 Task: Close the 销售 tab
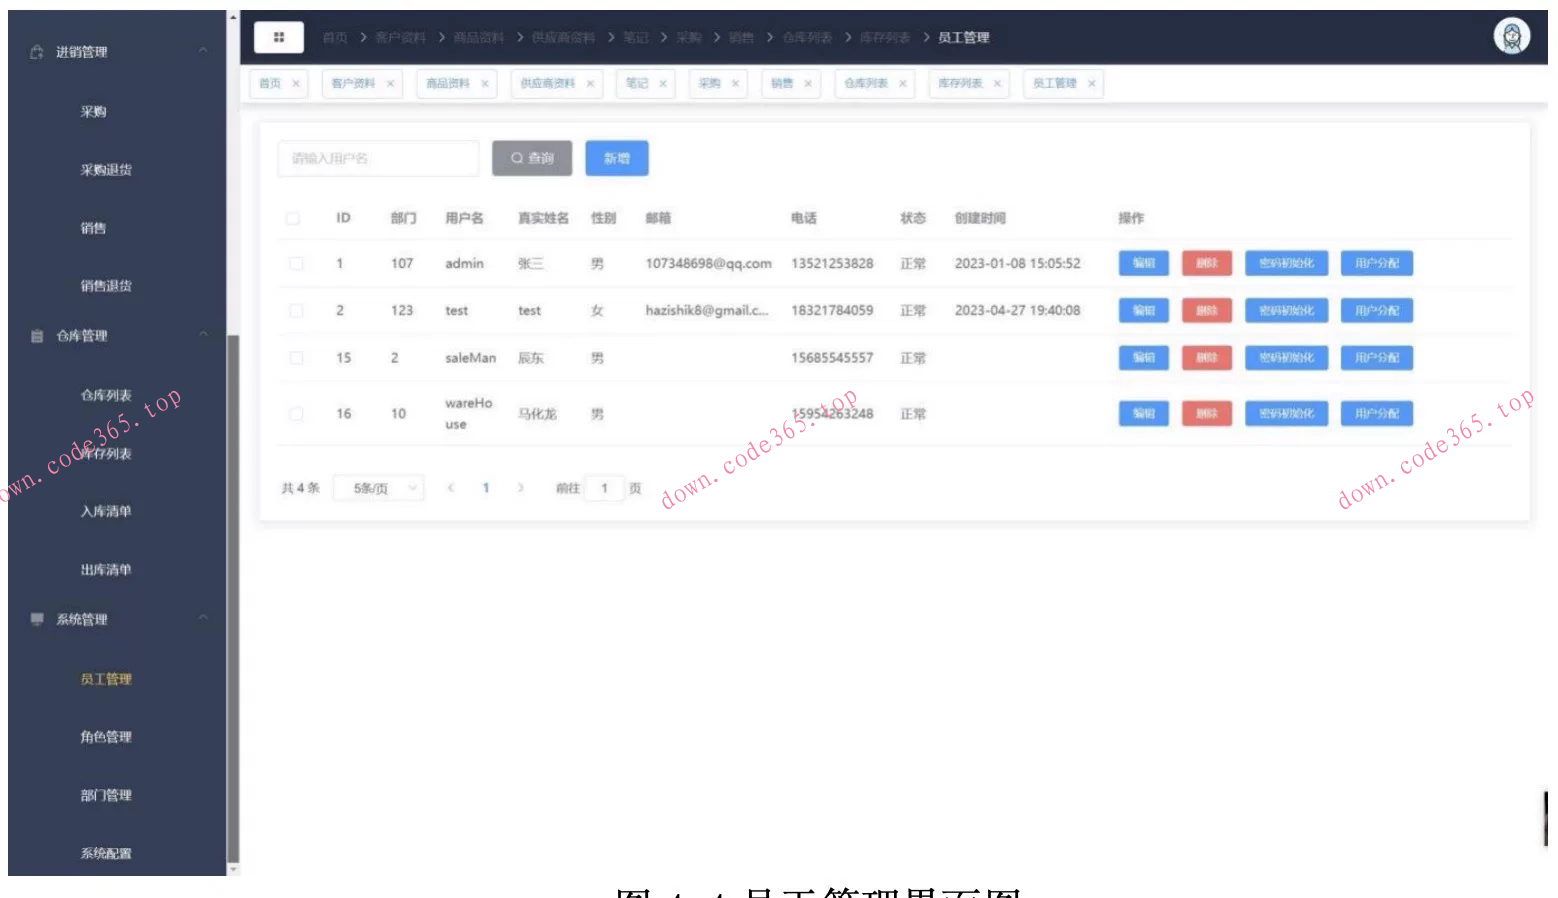808,84
